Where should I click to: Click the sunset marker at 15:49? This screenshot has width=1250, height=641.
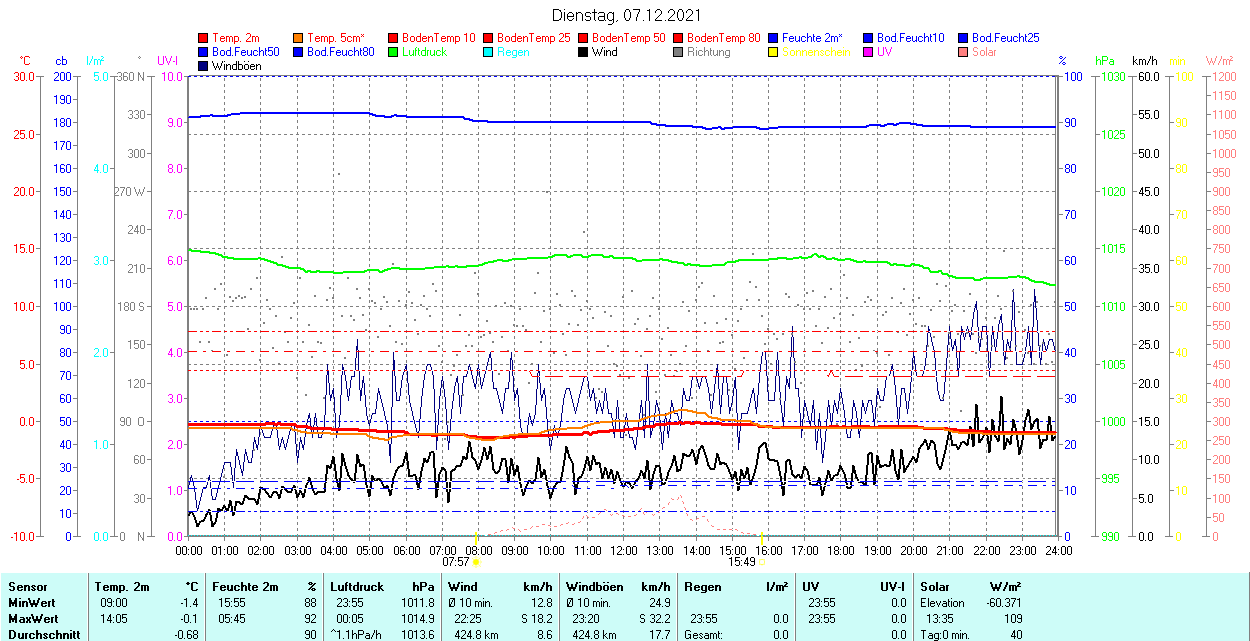[762, 562]
